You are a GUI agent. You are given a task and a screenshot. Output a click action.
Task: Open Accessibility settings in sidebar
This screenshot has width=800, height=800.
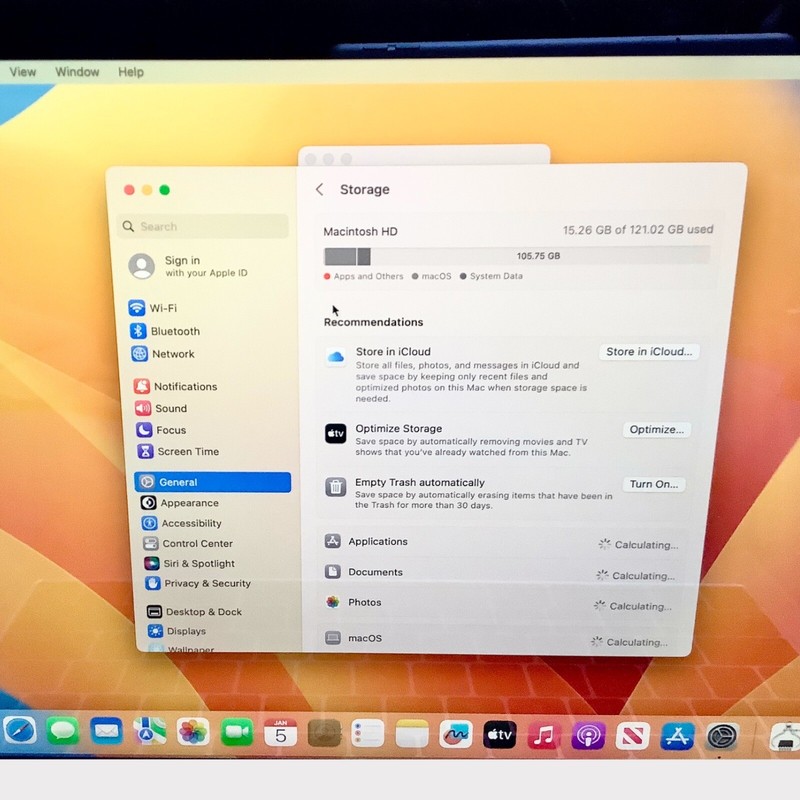pos(182,523)
